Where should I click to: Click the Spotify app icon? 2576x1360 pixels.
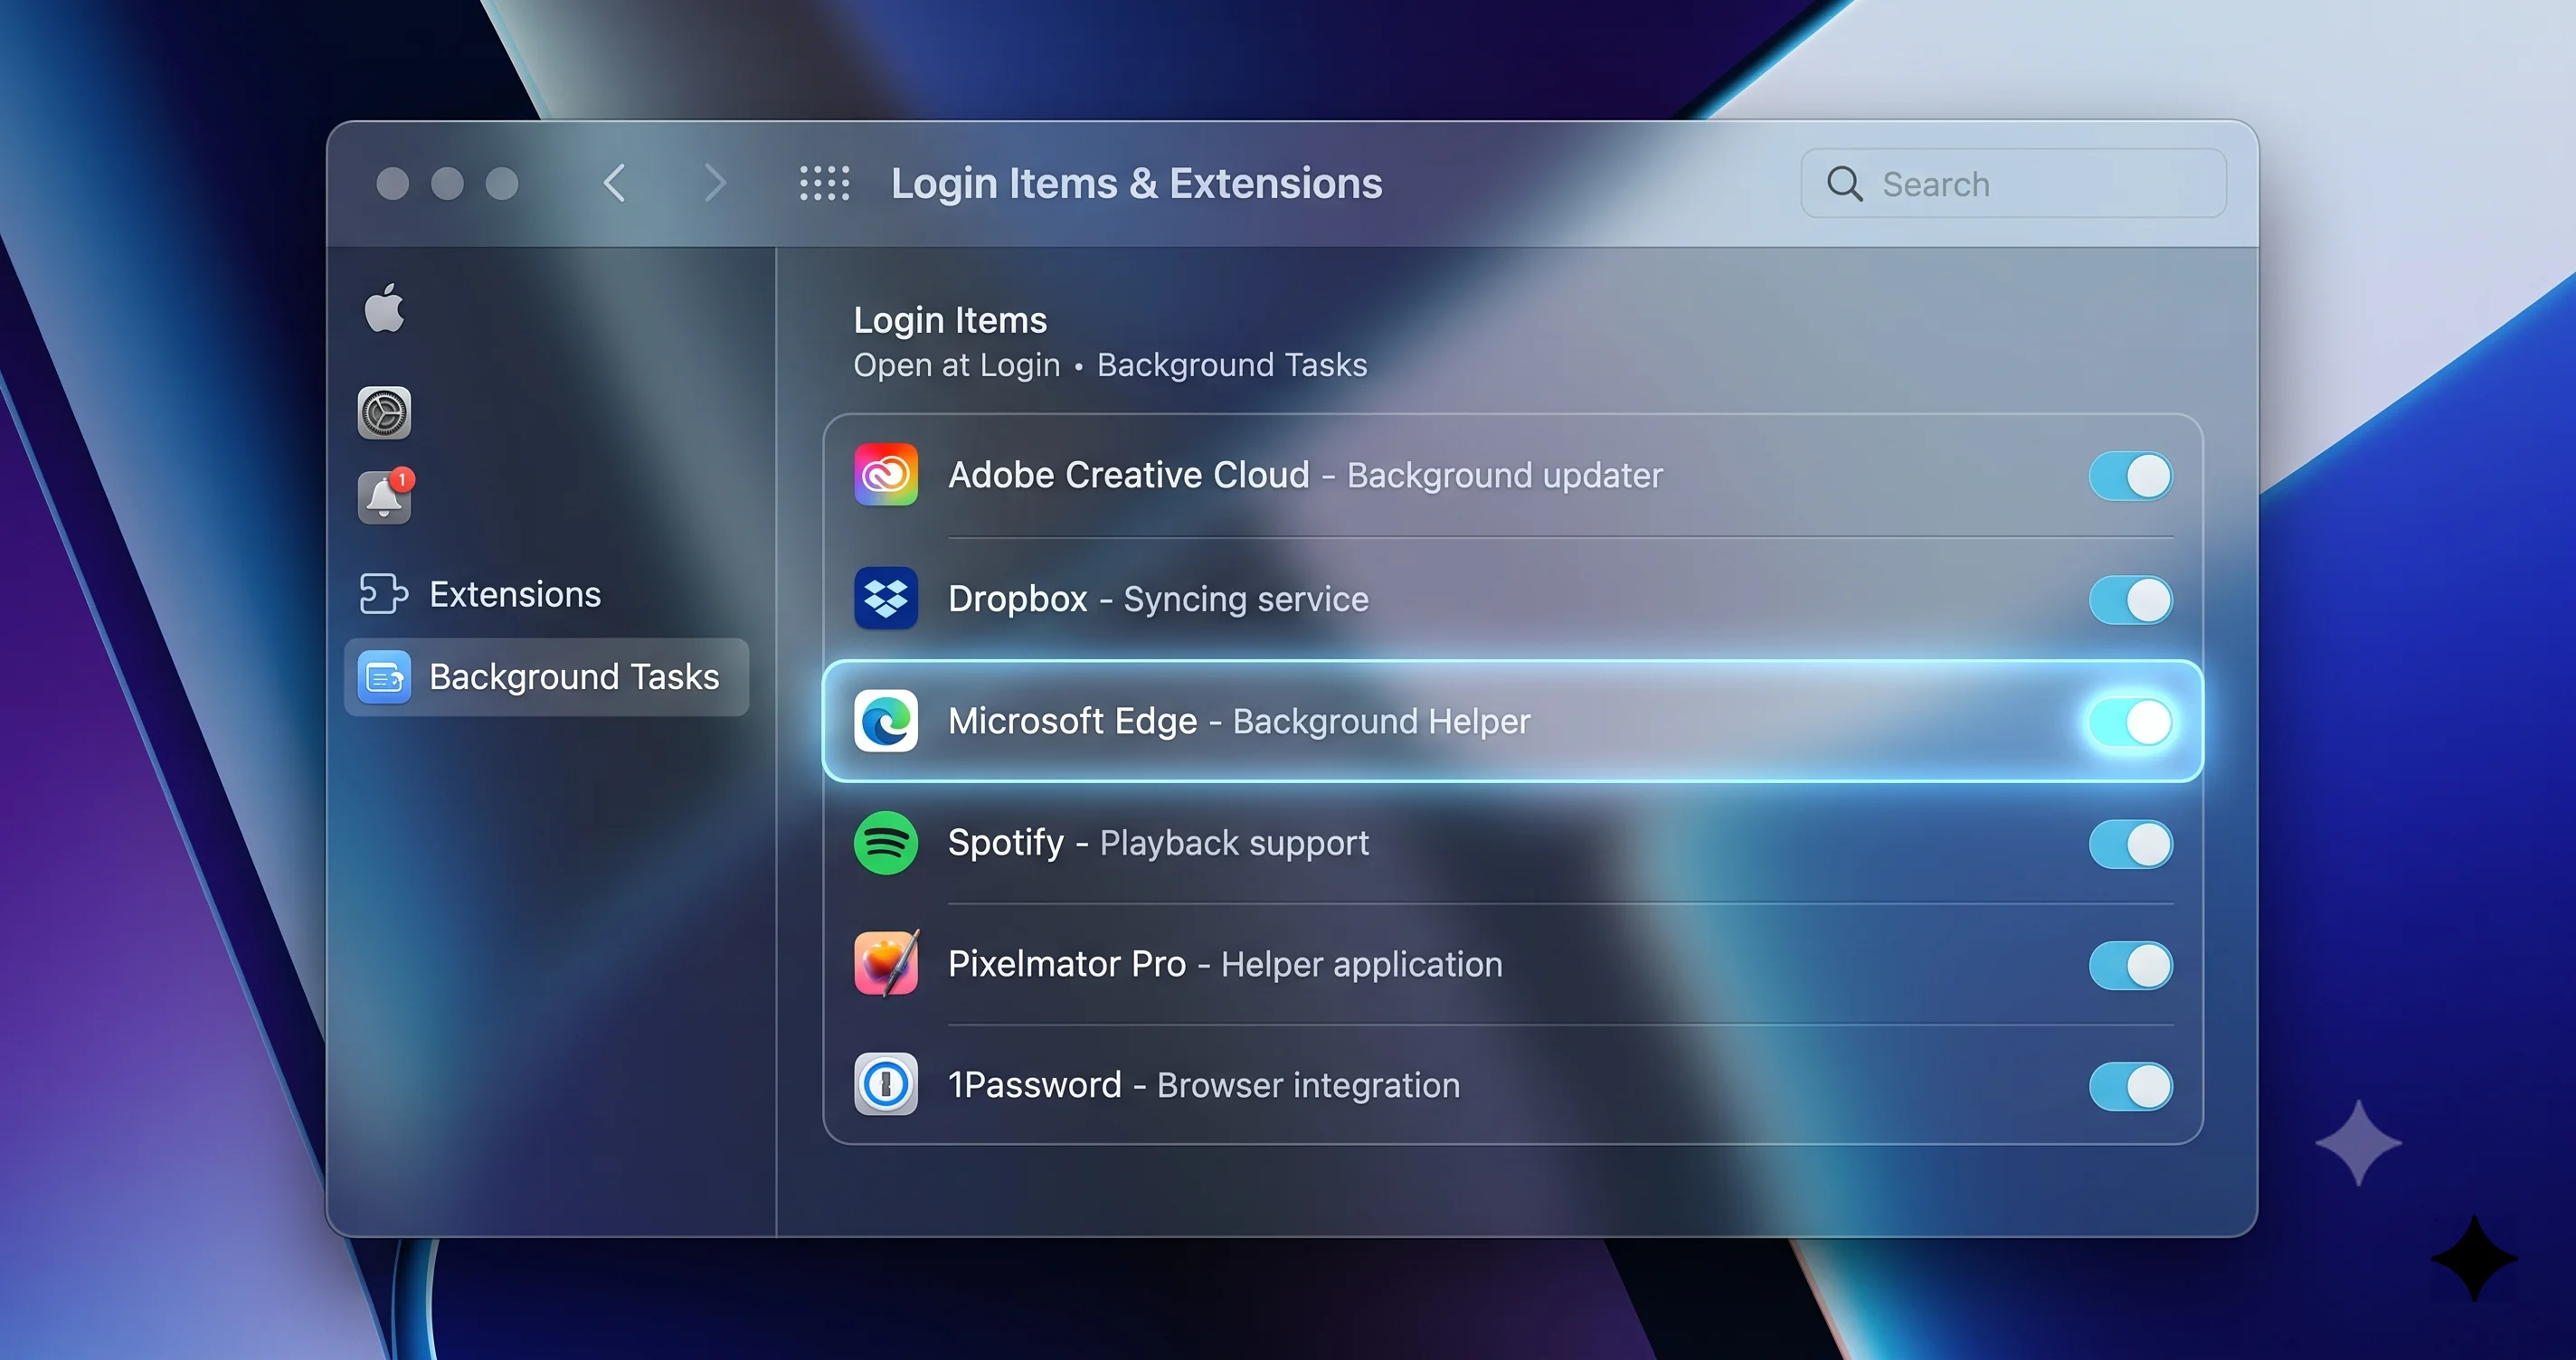[x=886, y=843]
